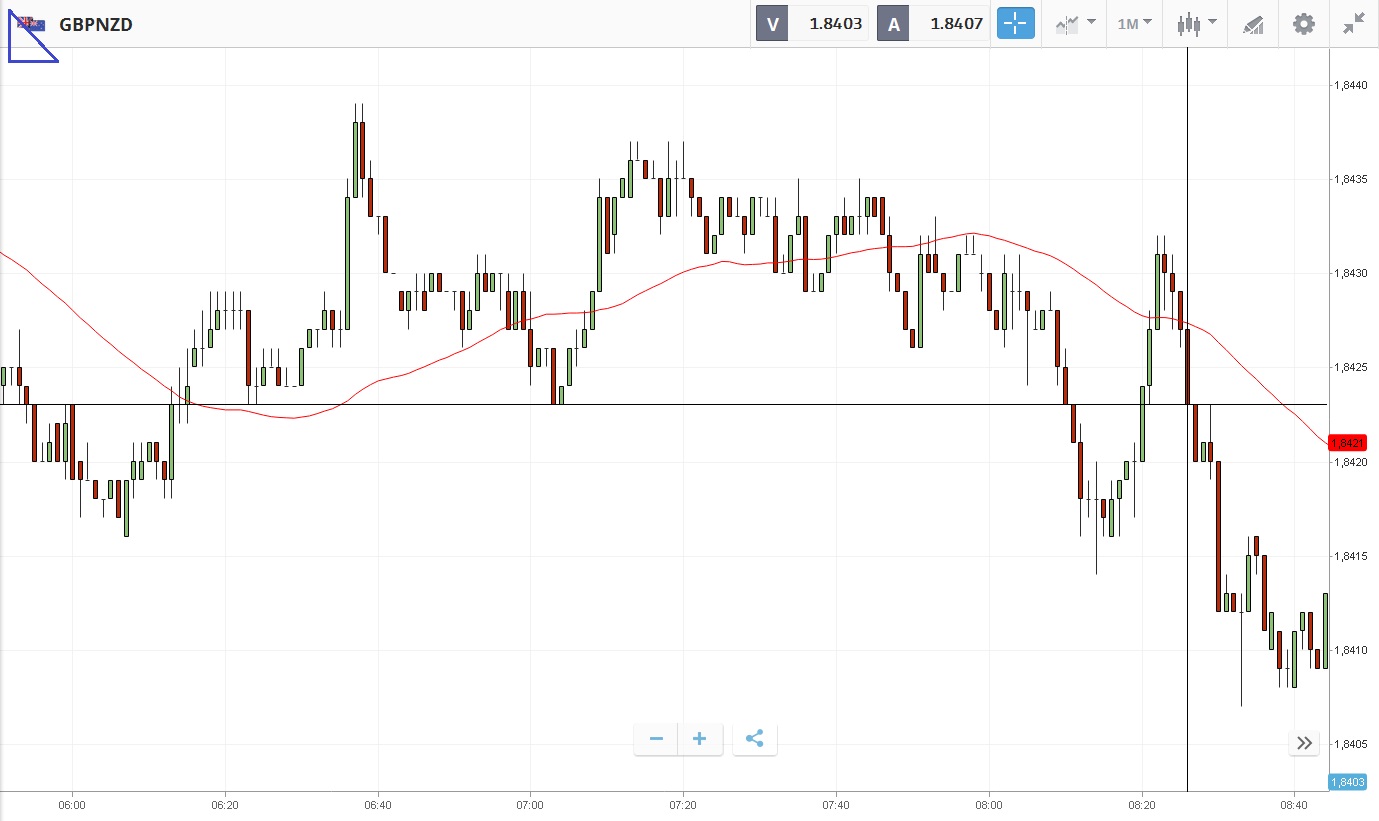Toggle the crosshair cursor tool

[x=1015, y=24]
